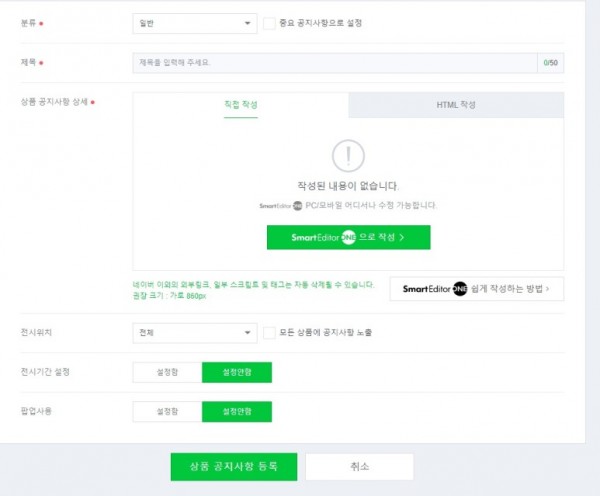The width and height of the screenshot is (600, 496).
Task: Select 설정안함 for 팝업사용
Action: [x=237, y=411]
